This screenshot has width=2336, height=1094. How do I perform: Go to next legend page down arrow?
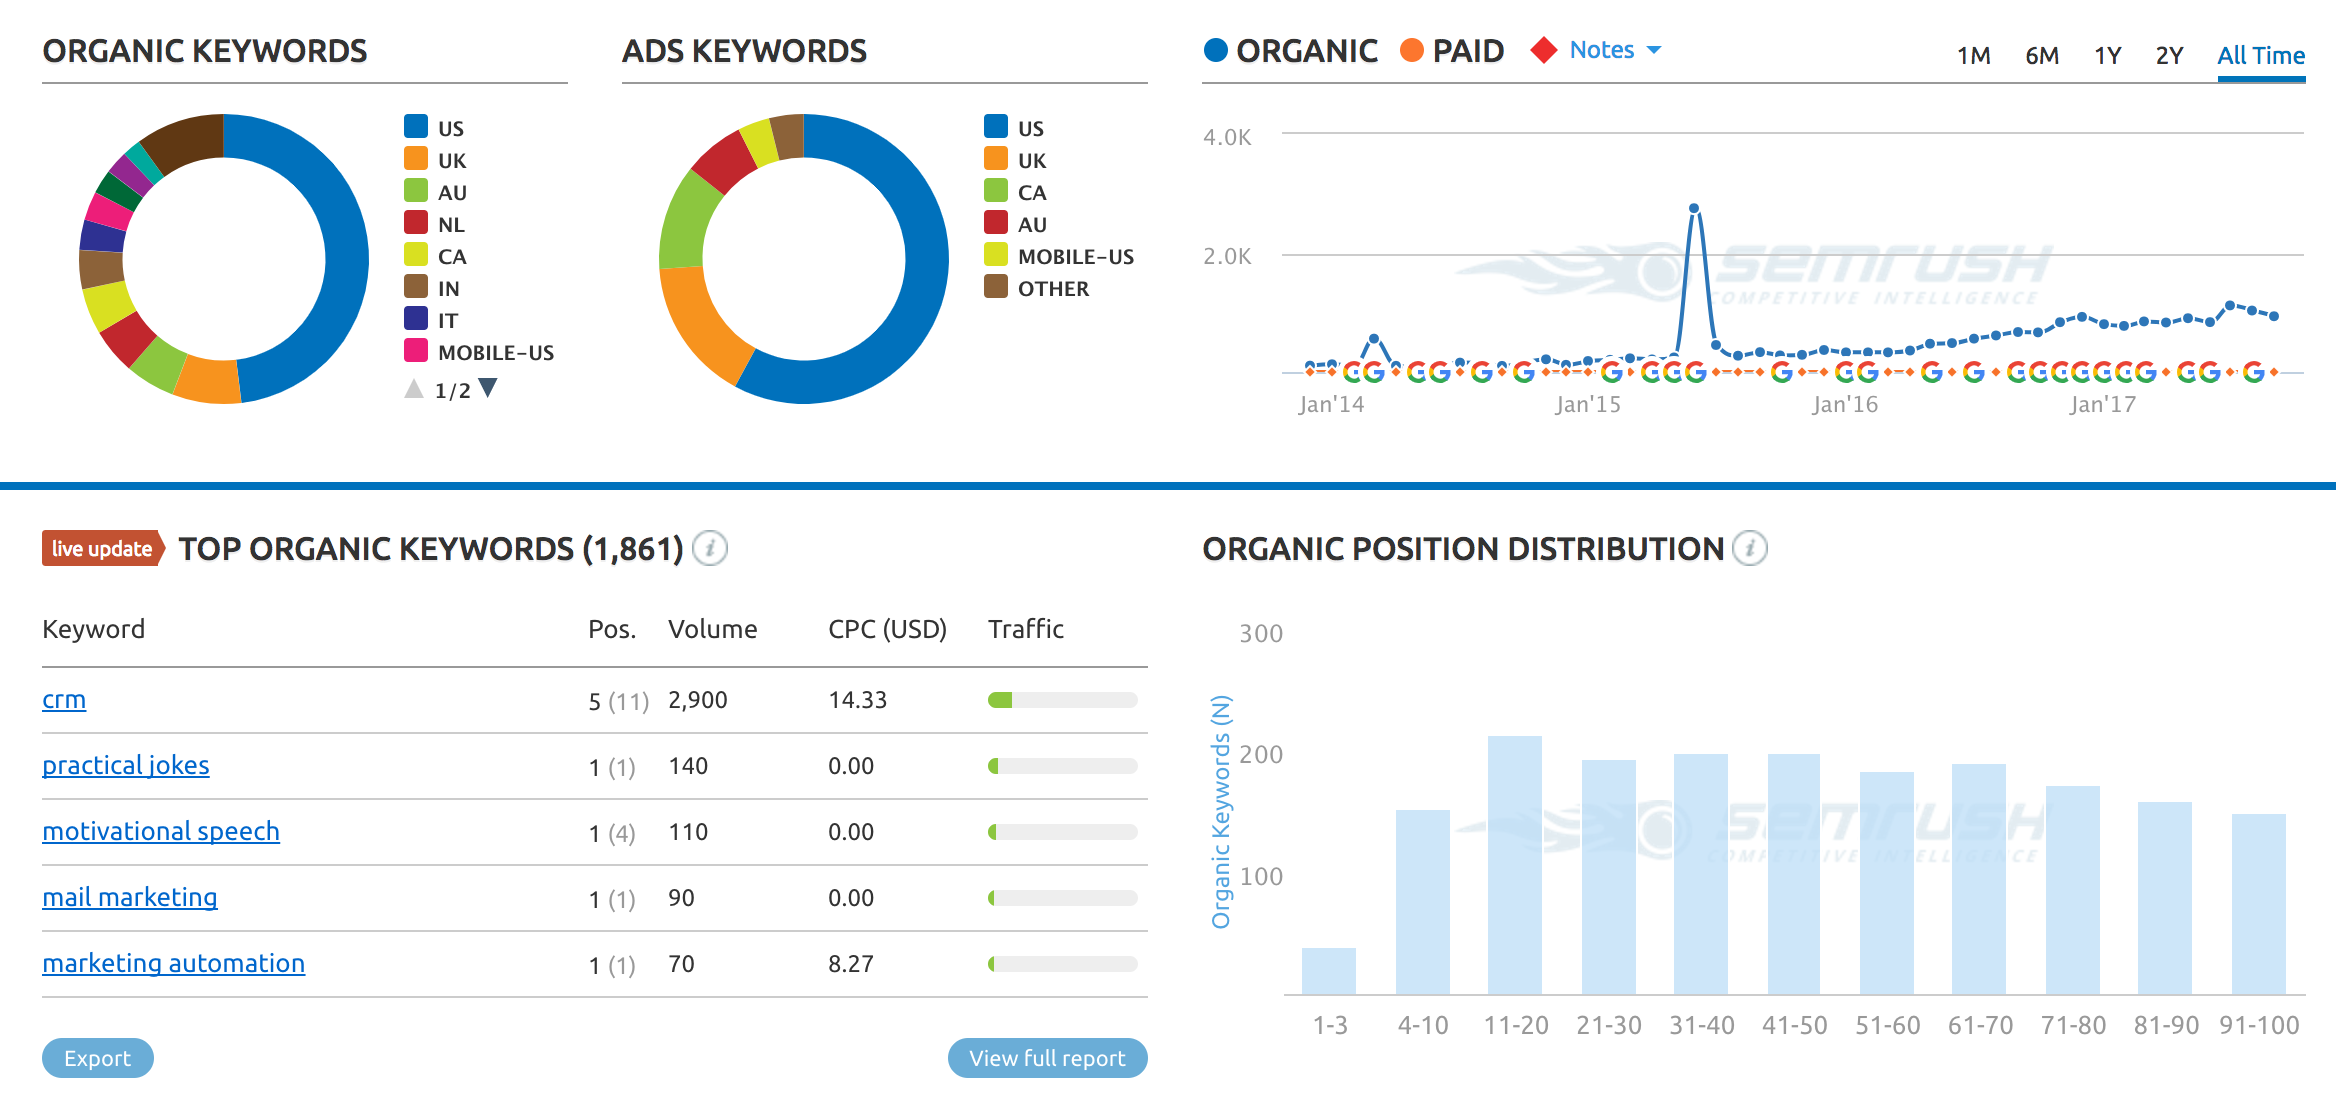(488, 388)
